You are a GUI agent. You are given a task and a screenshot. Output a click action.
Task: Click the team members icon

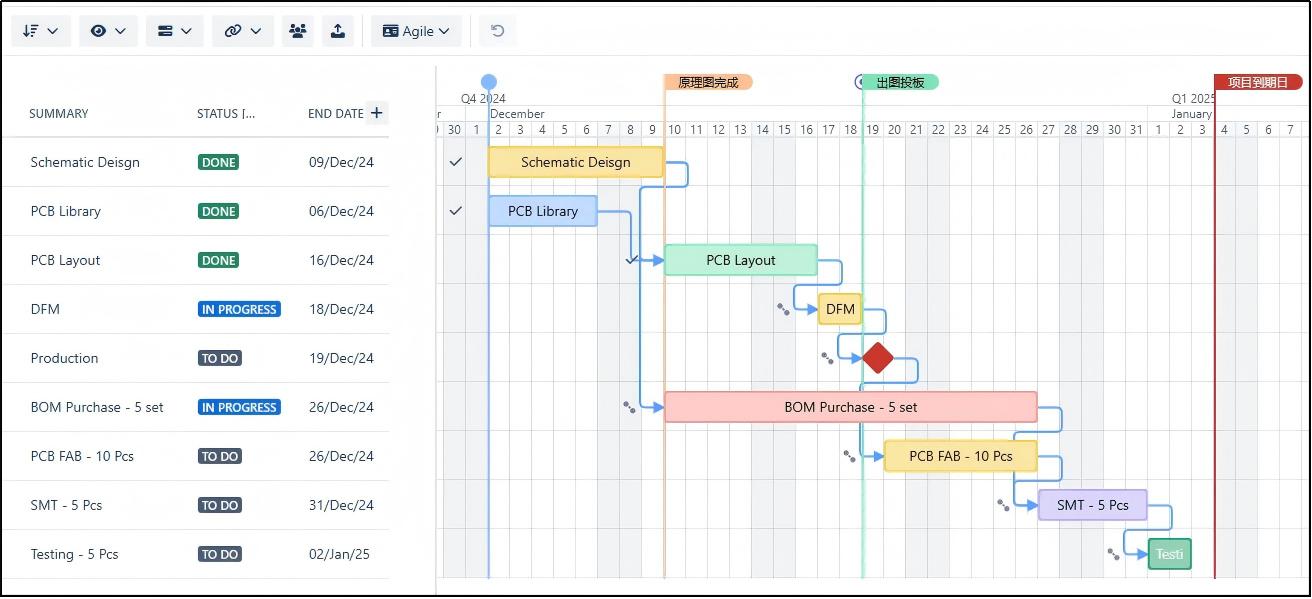point(297,31)
